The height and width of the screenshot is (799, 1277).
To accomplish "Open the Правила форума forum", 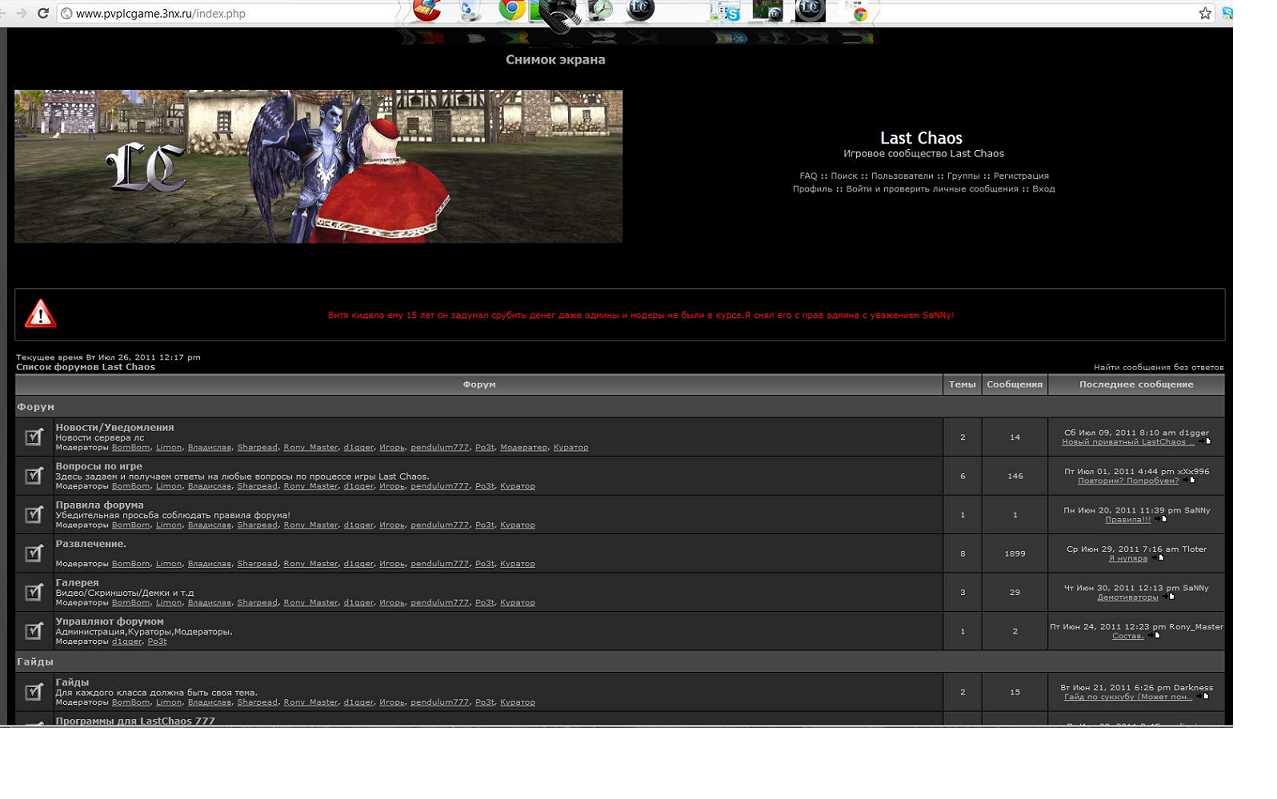I will point(100,505).
